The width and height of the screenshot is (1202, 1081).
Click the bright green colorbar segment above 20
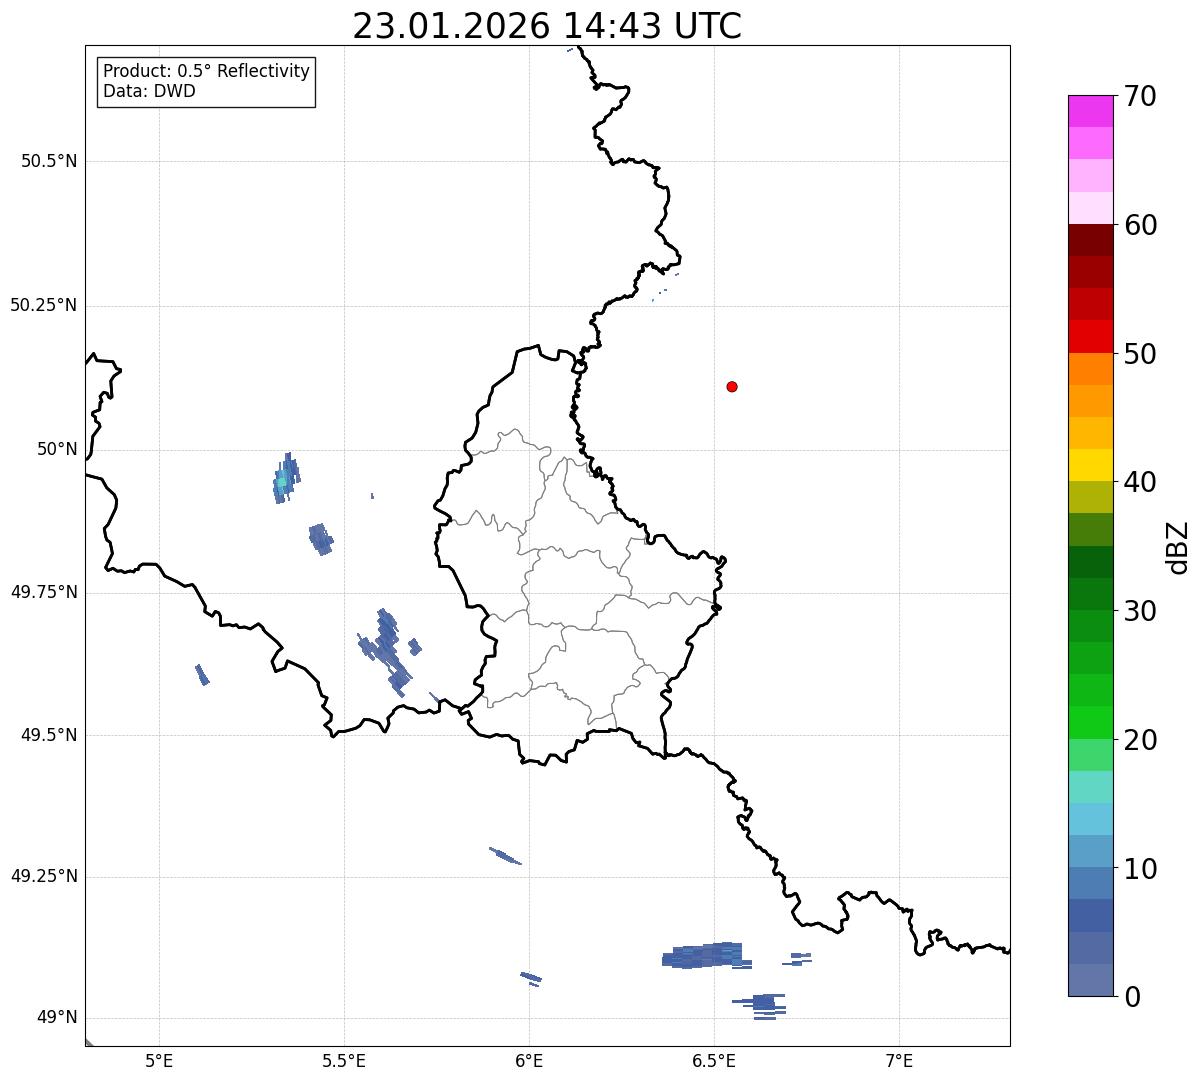point(1090,722)
